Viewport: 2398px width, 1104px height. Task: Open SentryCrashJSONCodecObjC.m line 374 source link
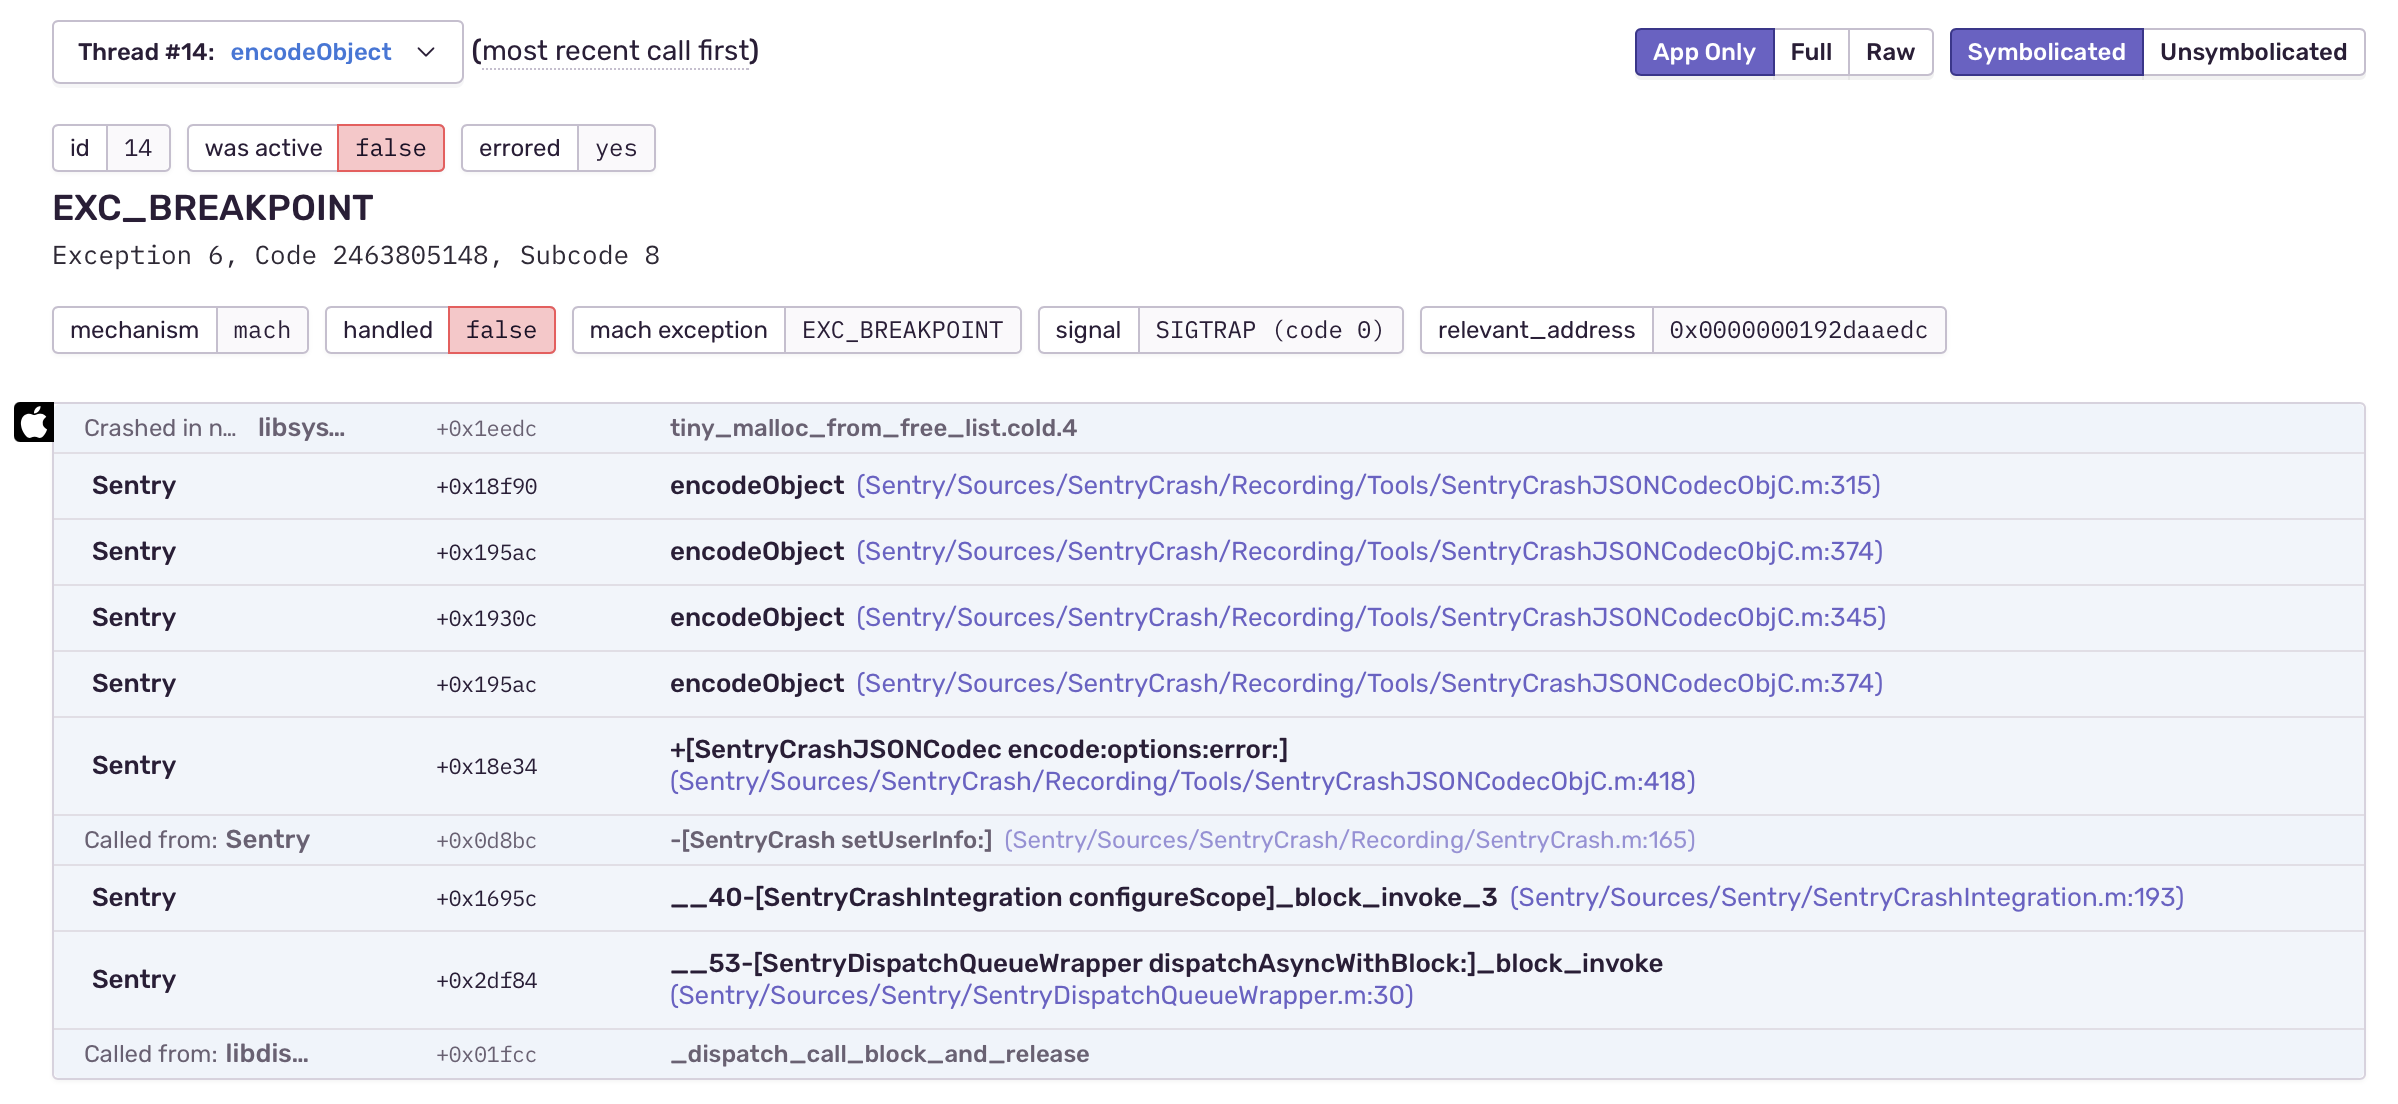[x=1370, y=551]
